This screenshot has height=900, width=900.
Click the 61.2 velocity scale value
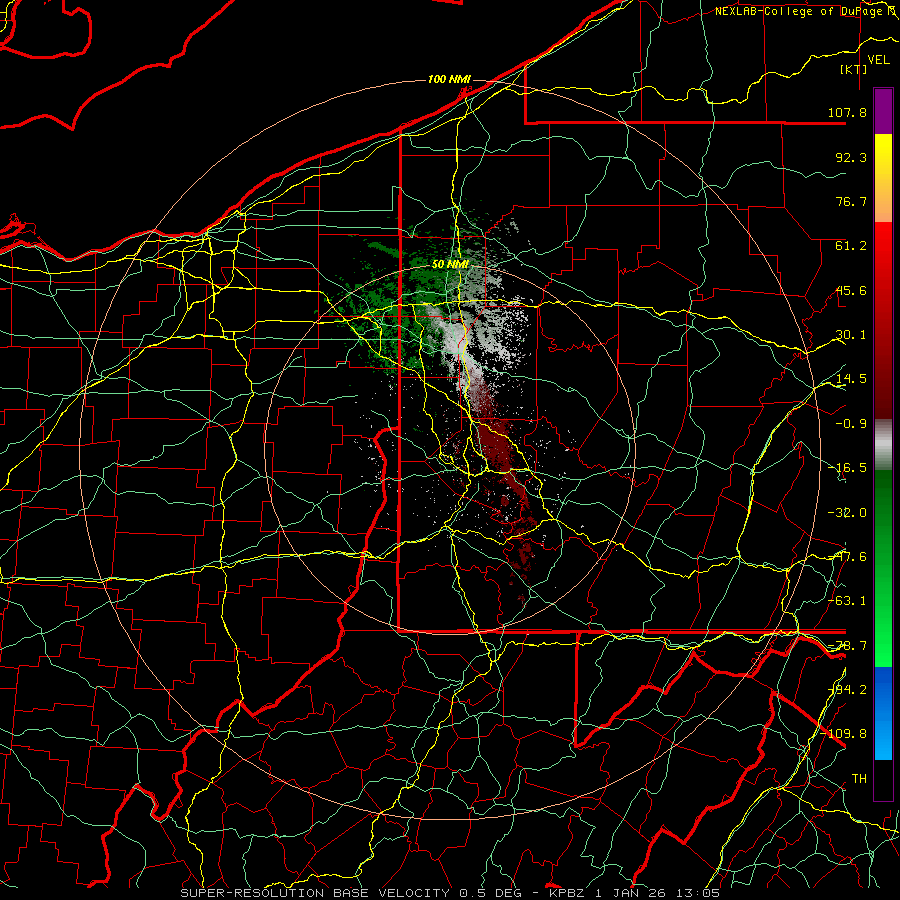click(851, 246)
